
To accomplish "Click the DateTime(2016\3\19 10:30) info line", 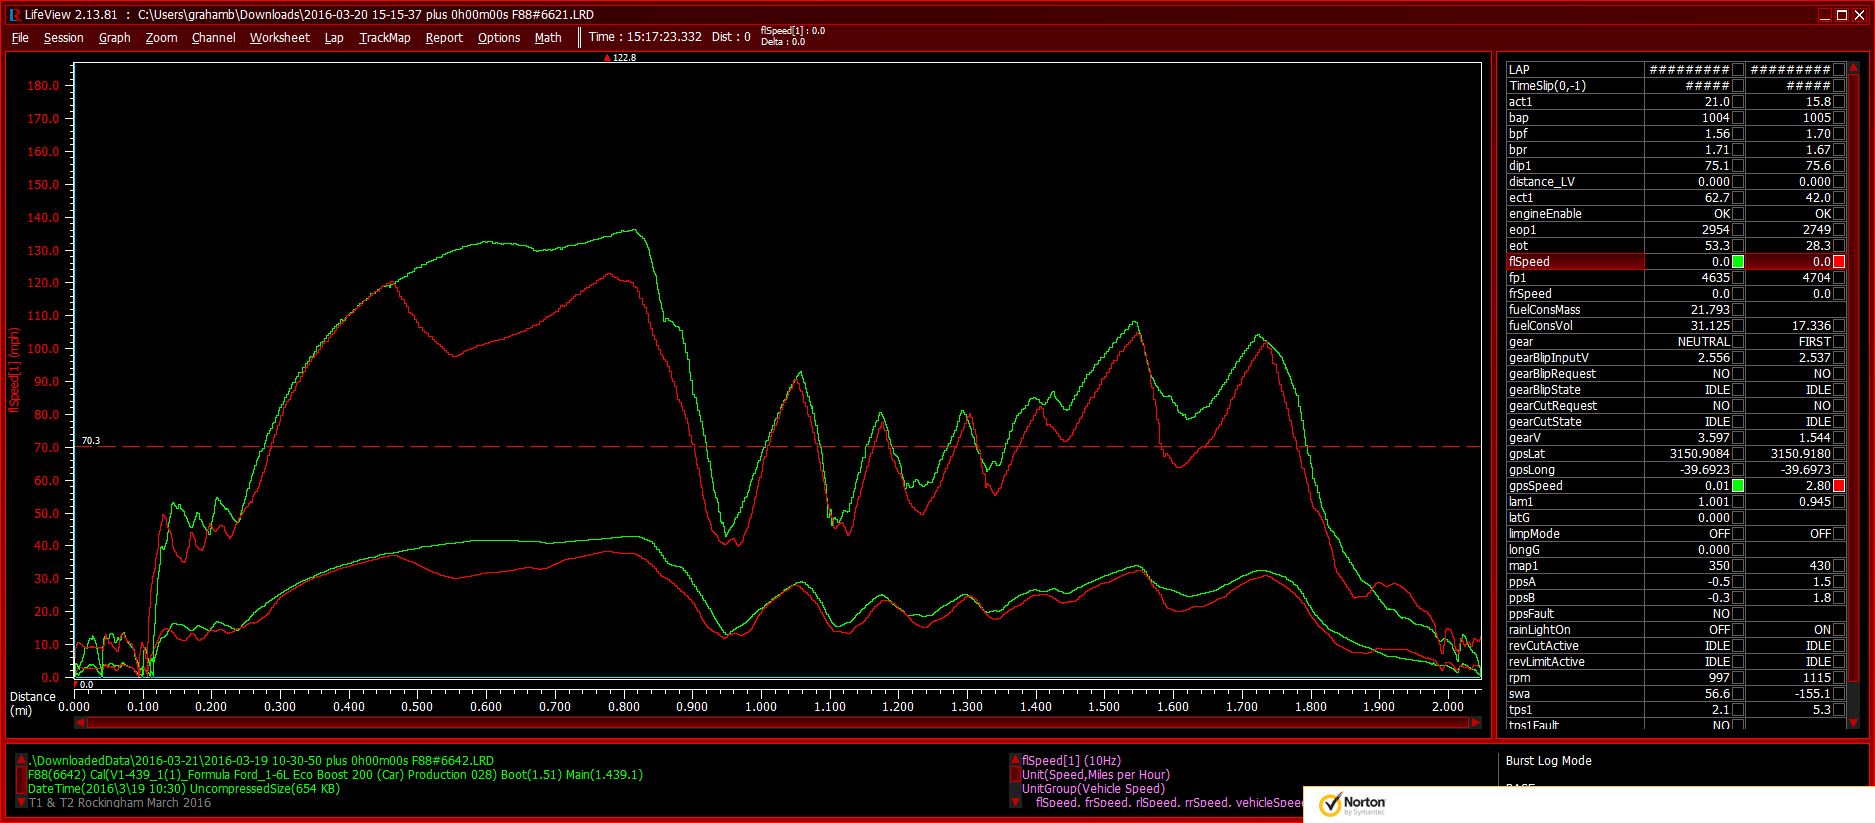I will coord(184,789).
